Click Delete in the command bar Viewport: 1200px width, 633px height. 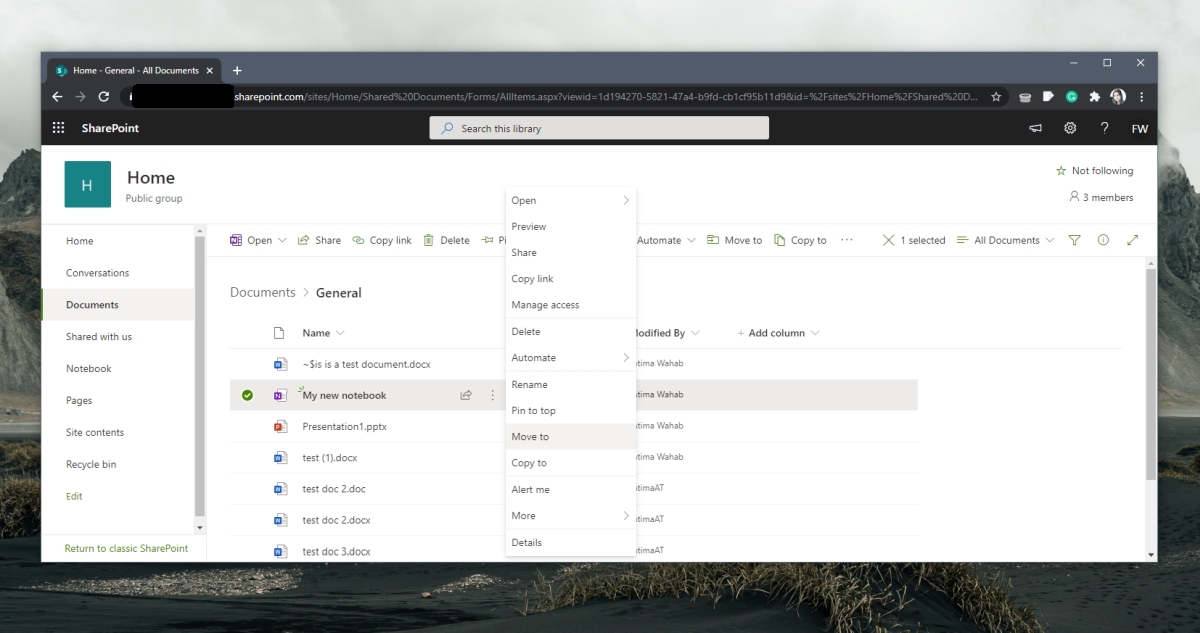[446, 240]
